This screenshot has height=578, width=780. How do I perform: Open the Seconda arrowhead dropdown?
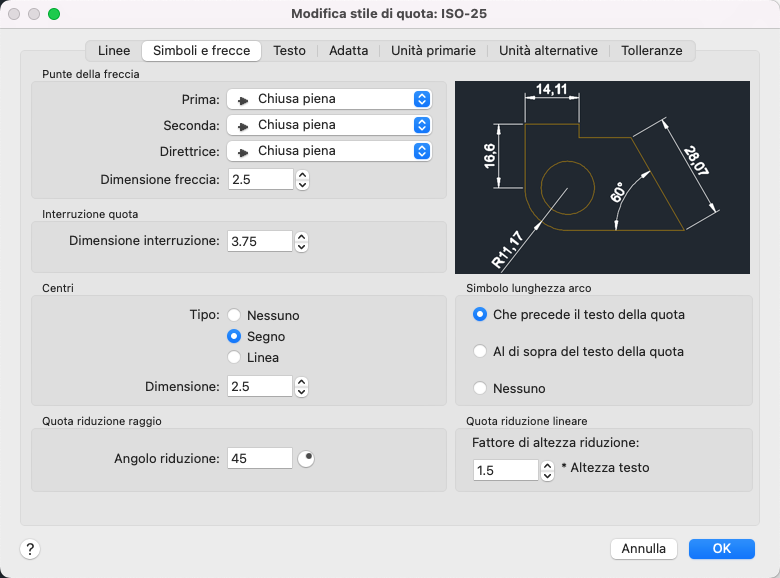329,125
